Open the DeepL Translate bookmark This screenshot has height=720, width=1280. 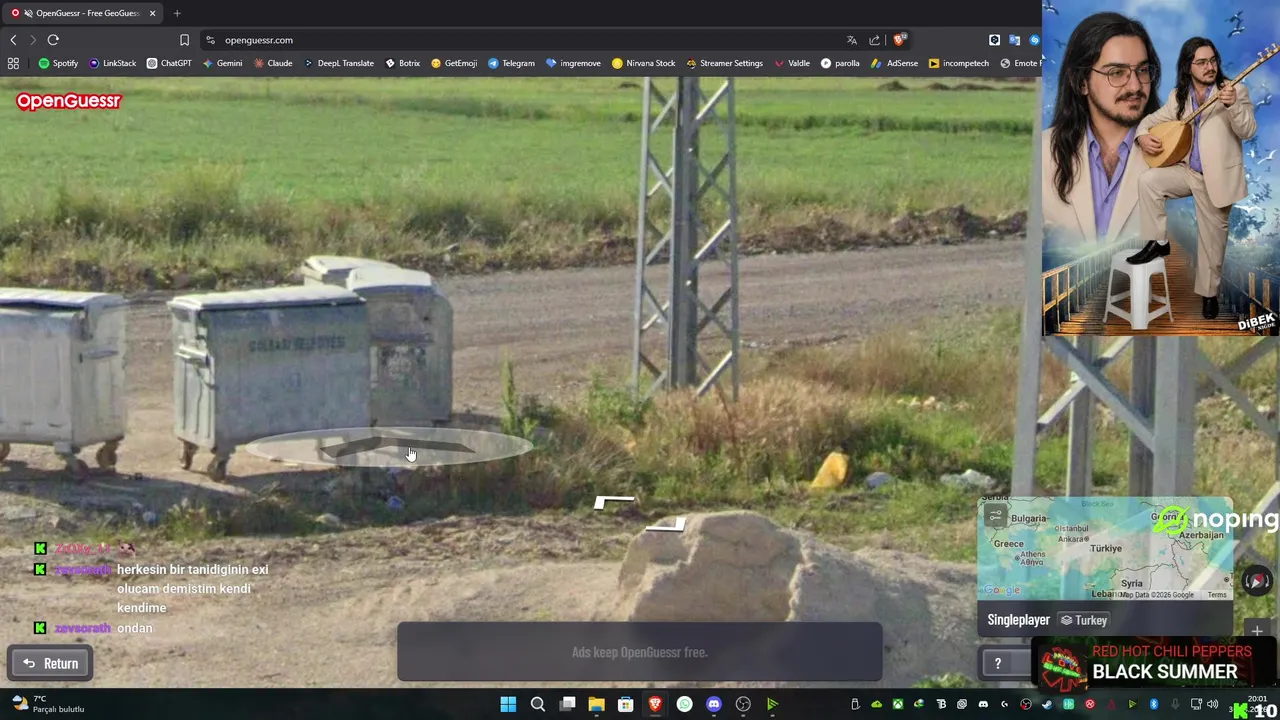coord(338,63)
